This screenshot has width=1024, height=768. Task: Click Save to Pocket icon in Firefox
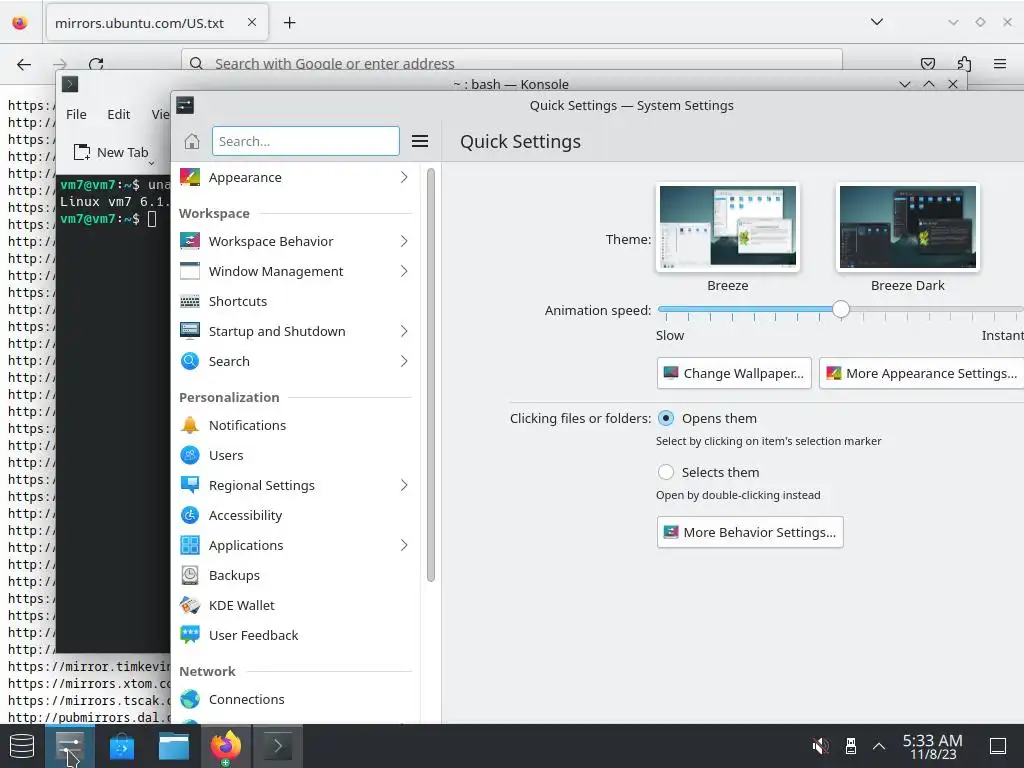928,64
